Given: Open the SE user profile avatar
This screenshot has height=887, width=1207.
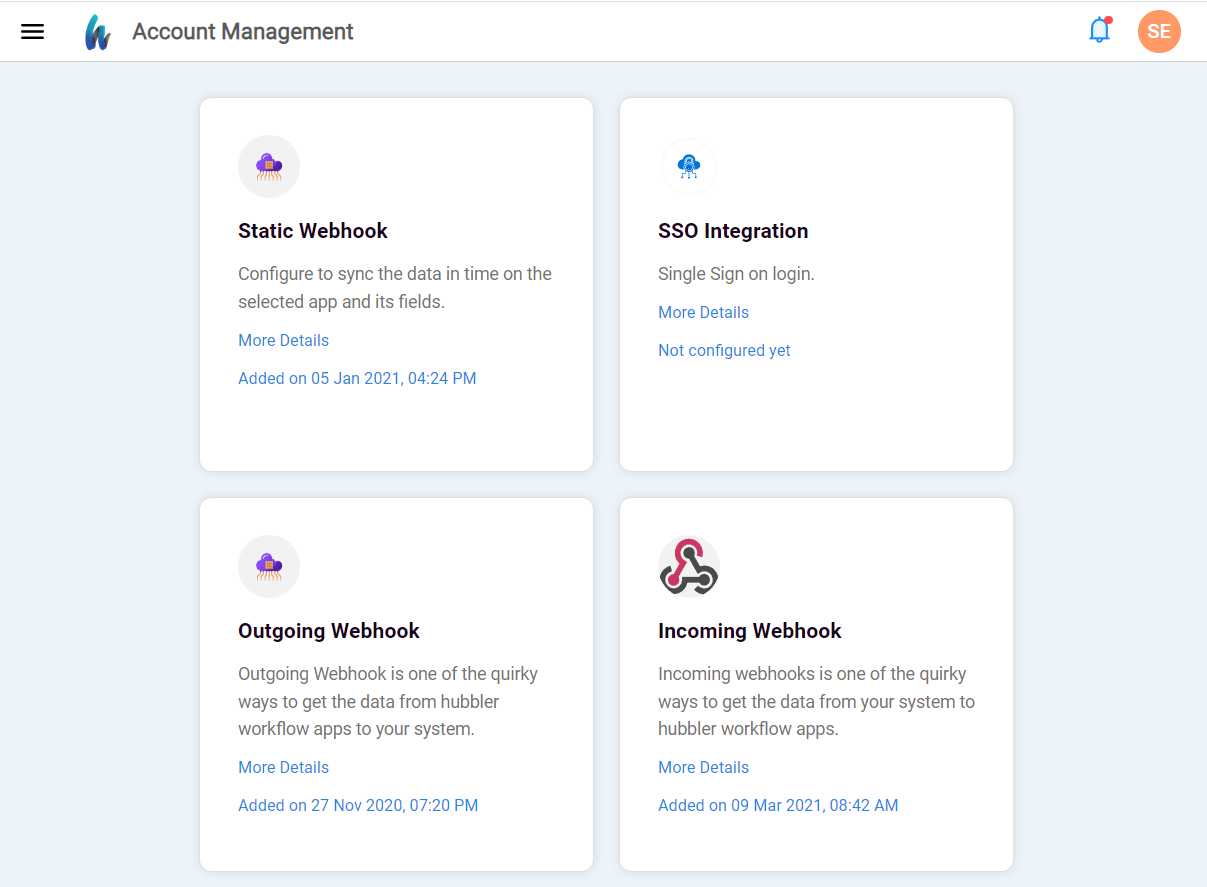Looking at the screenshot, I should point(1159,32).
